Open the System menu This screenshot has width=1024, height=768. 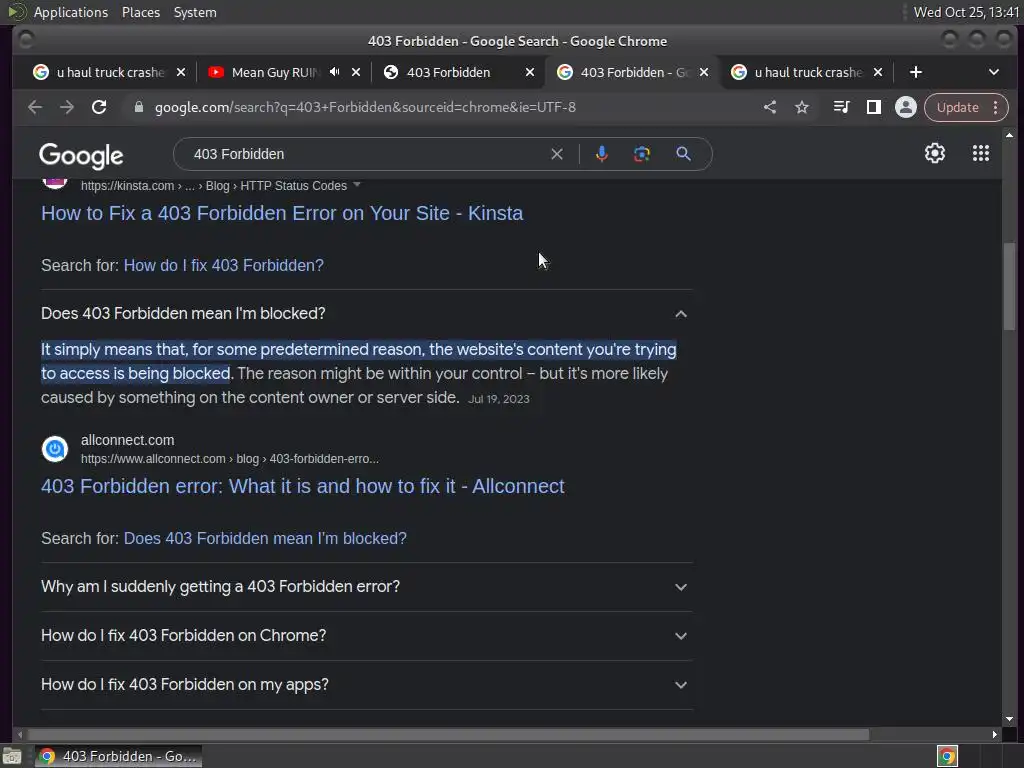[195, 12]
